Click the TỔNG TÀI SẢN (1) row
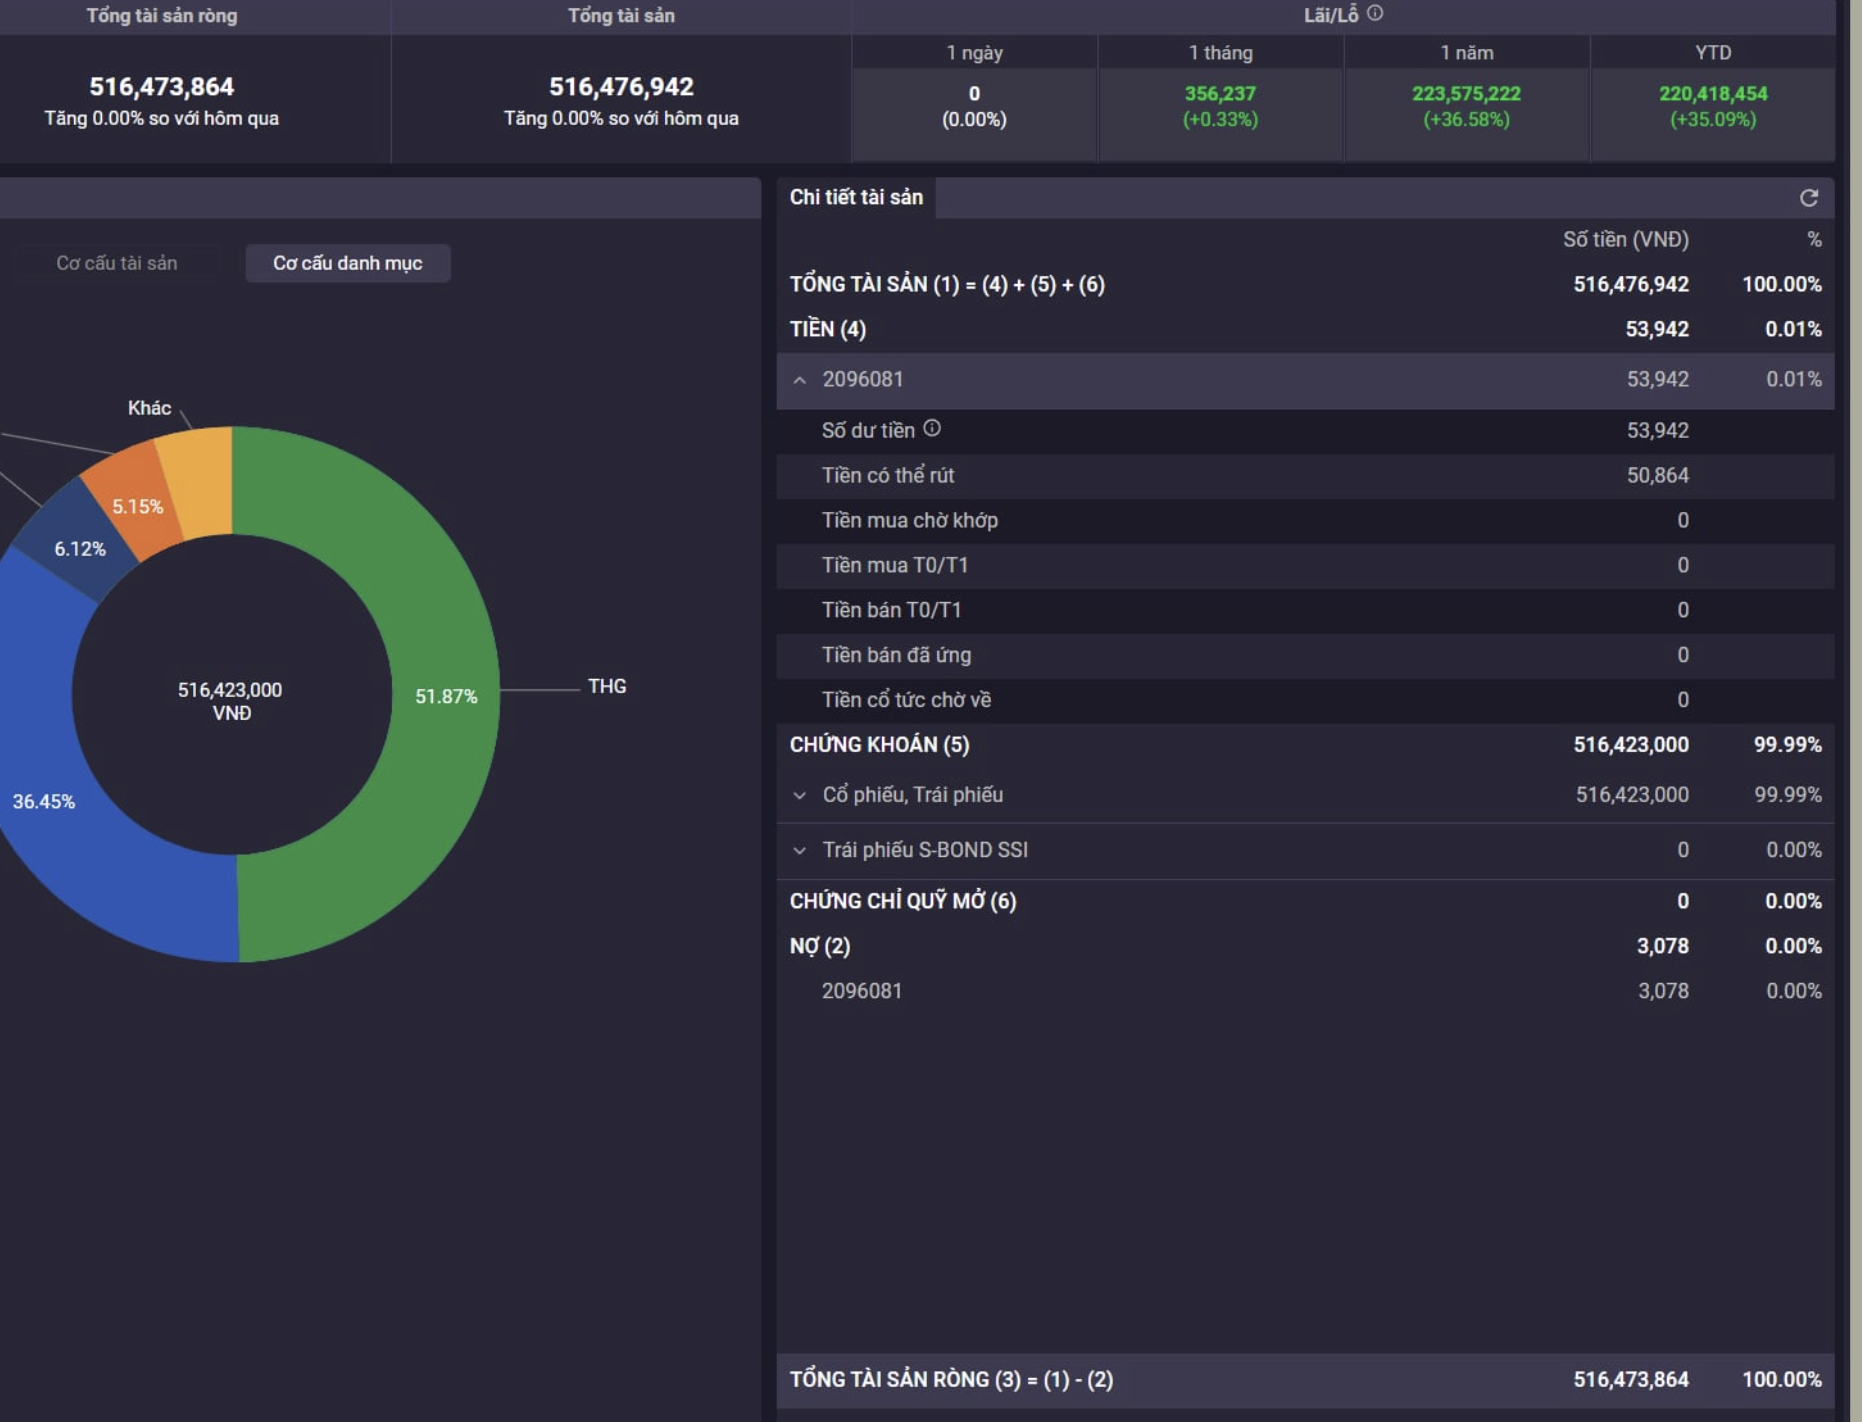 tap(1305, 284)
